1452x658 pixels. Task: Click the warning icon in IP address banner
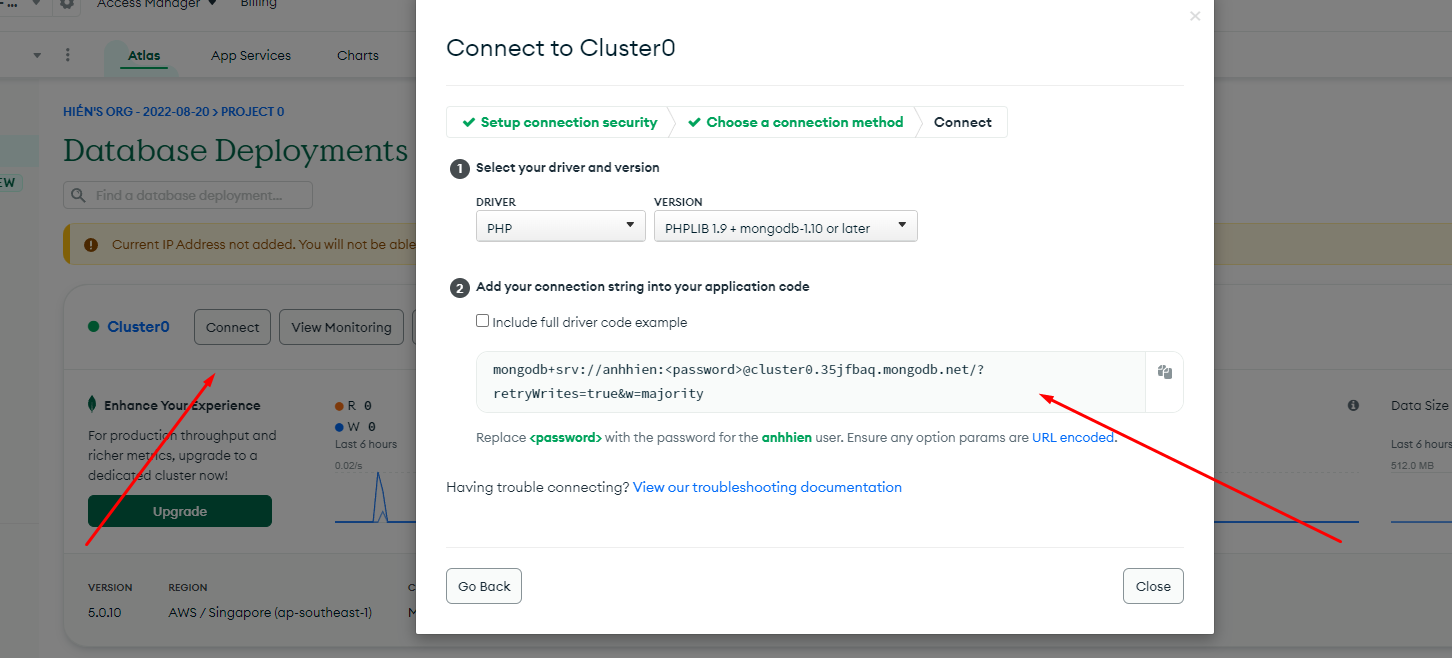pos(91,245)
